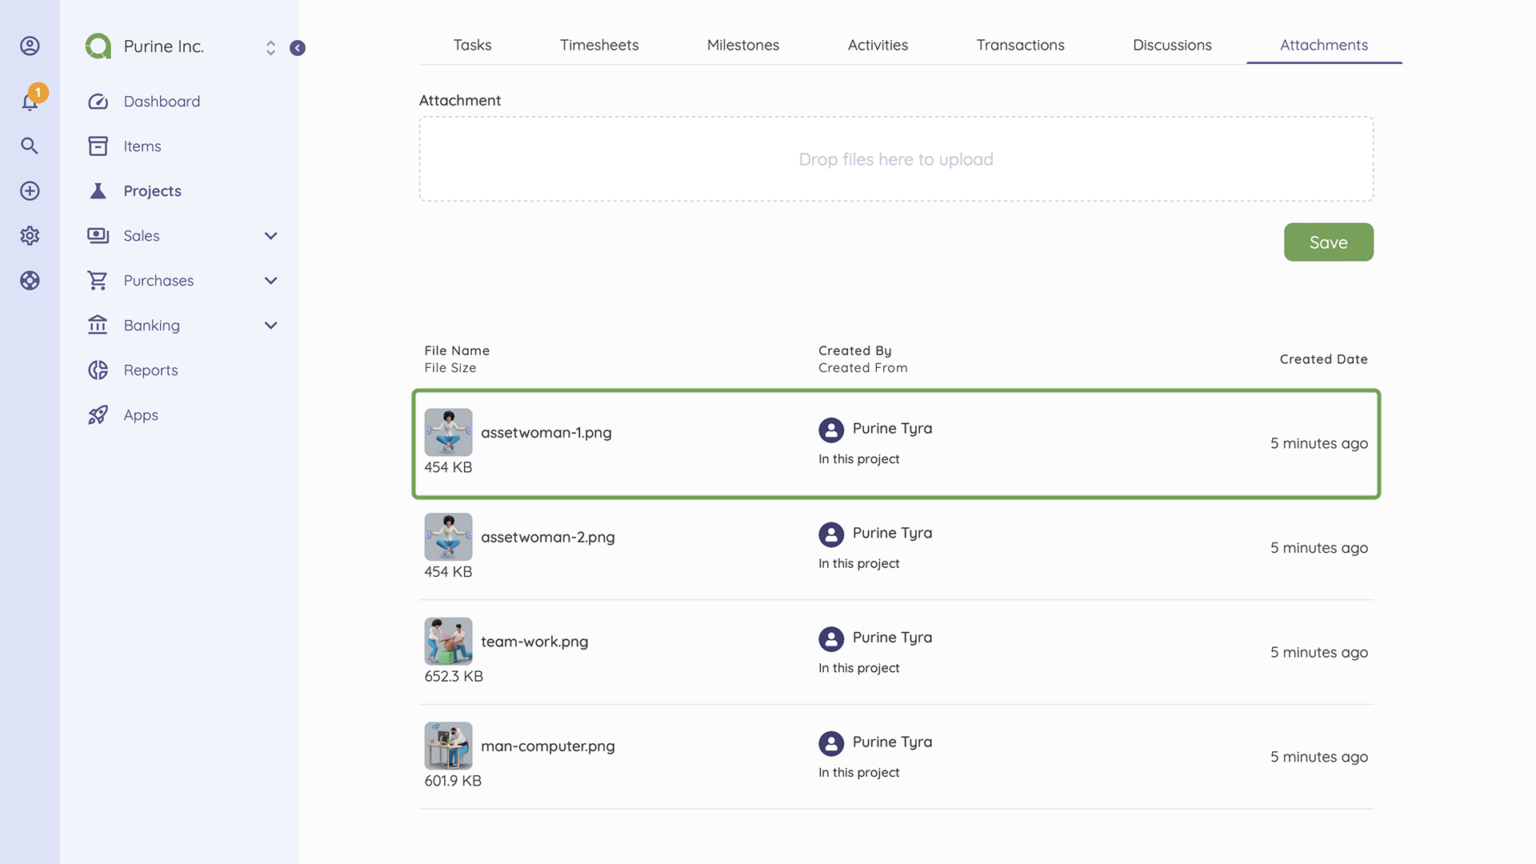Open the team-work.png thumbnail

coord(448,641)
